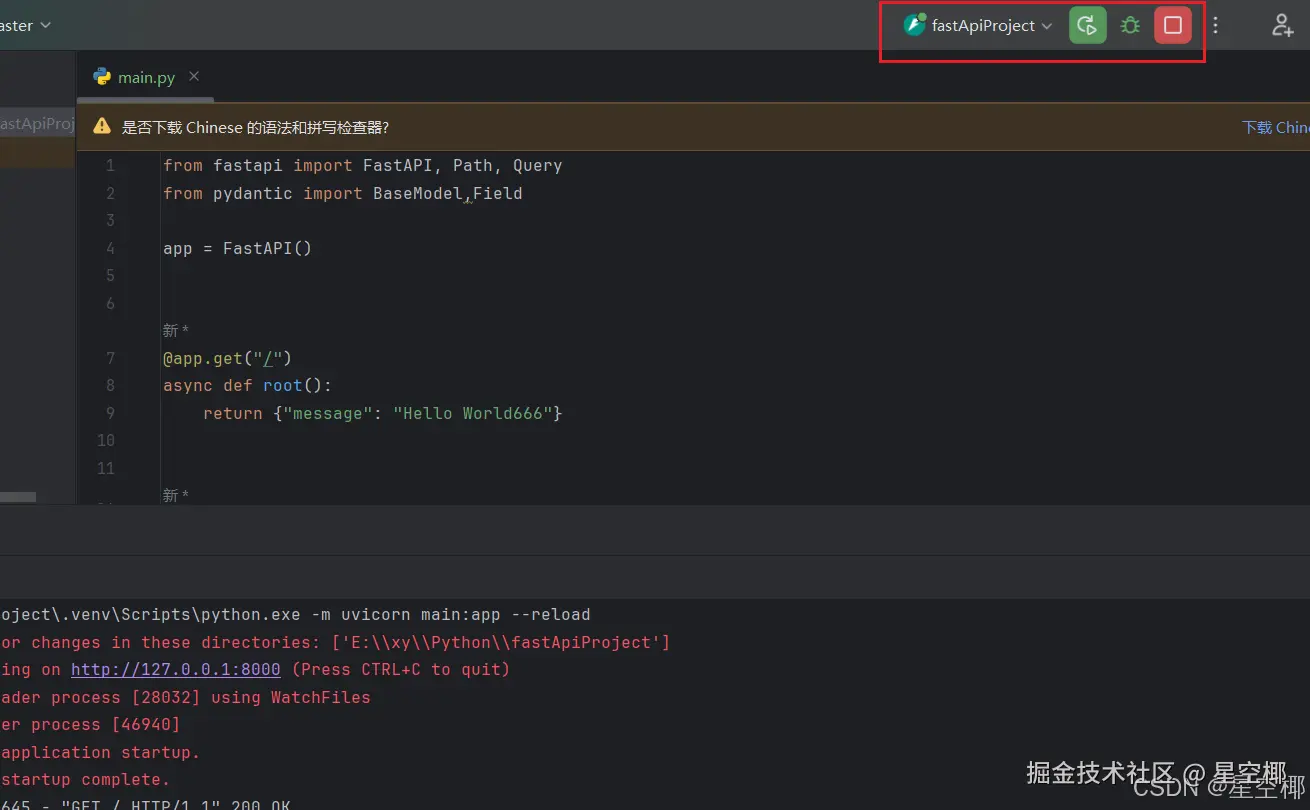Click the 新* author hint above line 7
The height and width of the screenshot is (810, 1310).
(176, 331)
